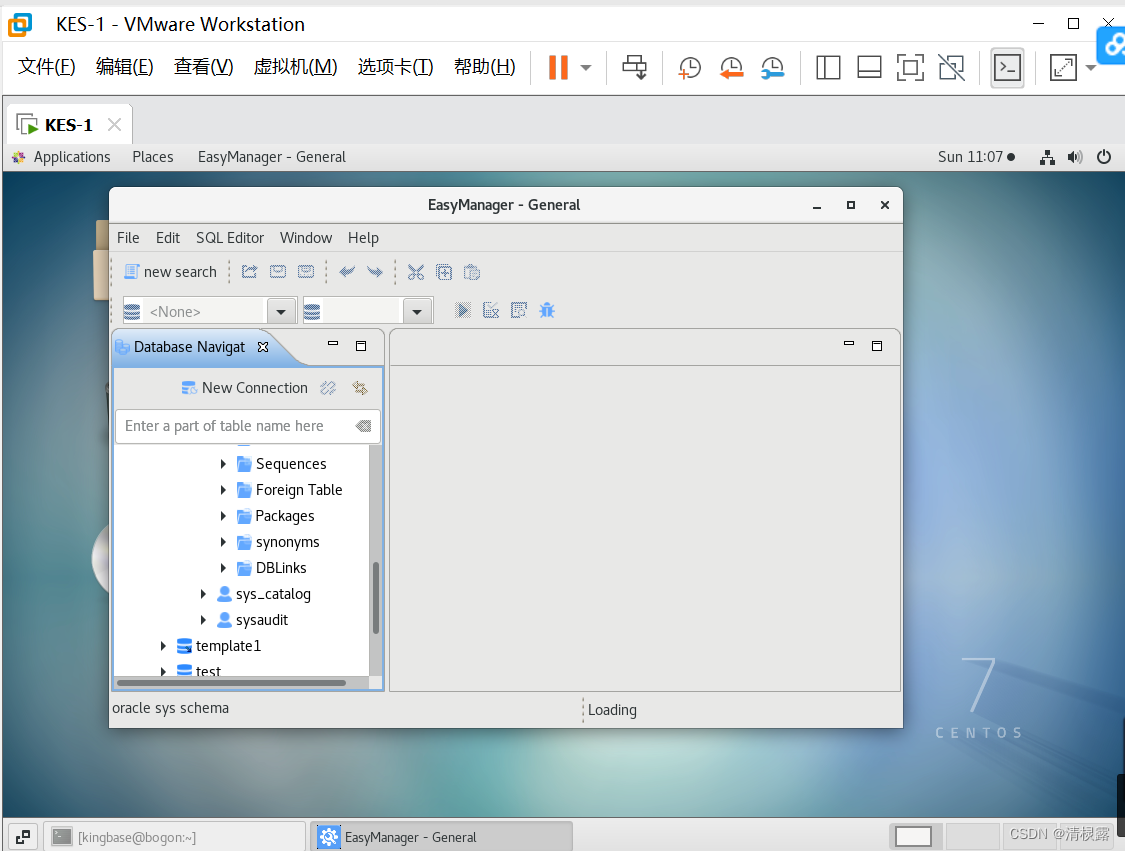Click the open SQL script icon in EasyManager toolbar

click(x=249, y=272)
